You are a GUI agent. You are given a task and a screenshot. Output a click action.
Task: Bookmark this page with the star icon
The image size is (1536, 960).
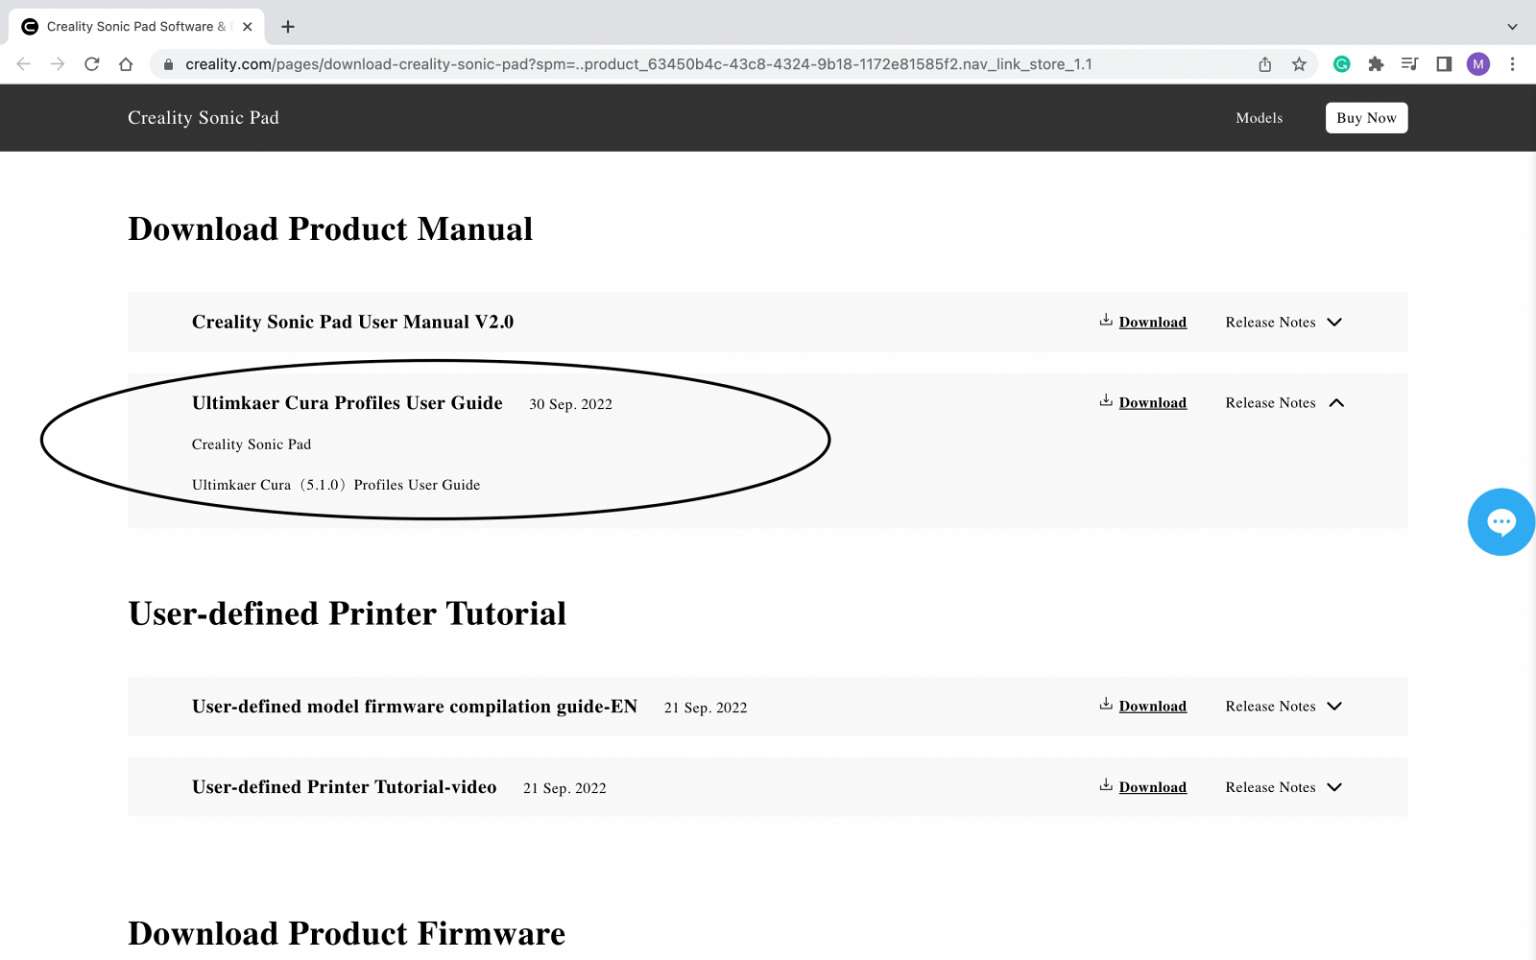1299,64
